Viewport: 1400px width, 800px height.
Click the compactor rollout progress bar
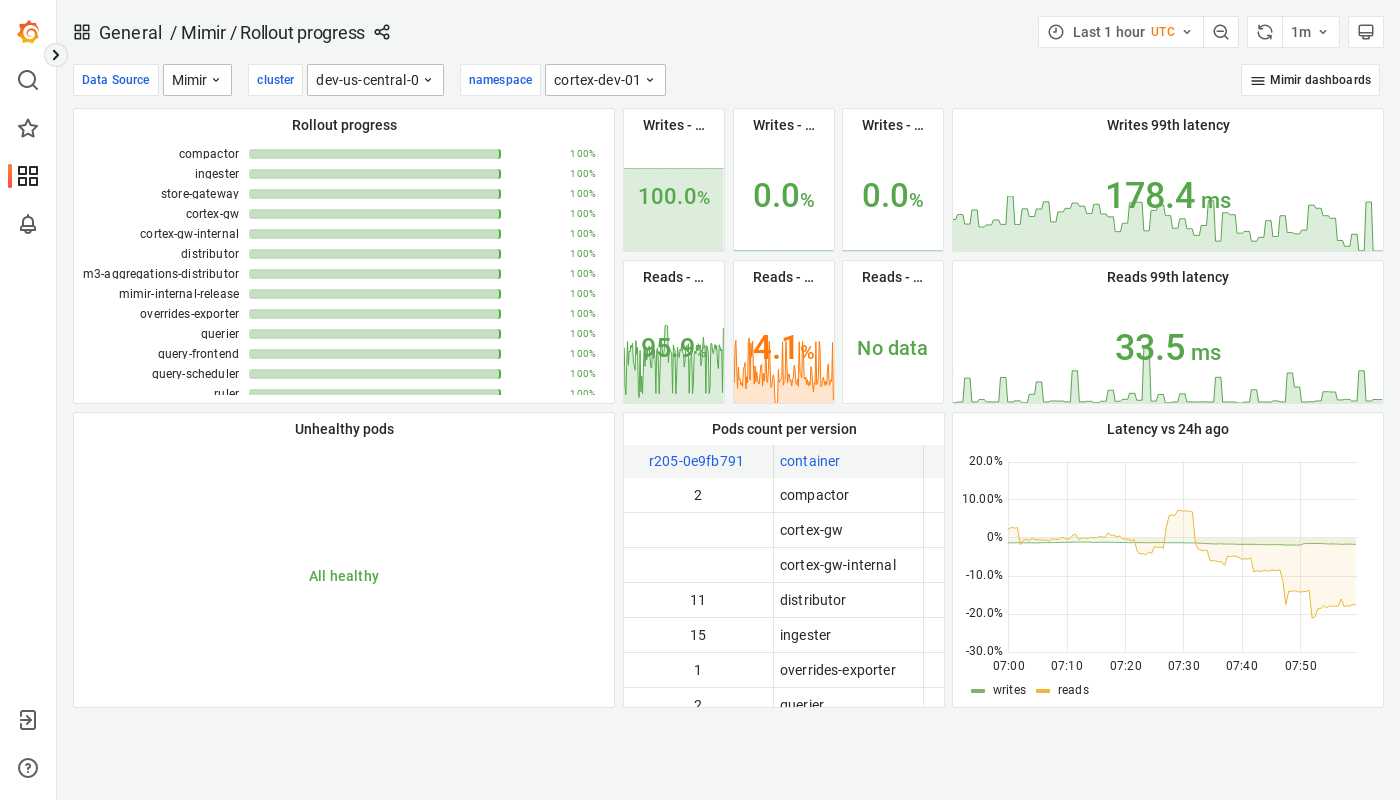[x=374, y=153]
